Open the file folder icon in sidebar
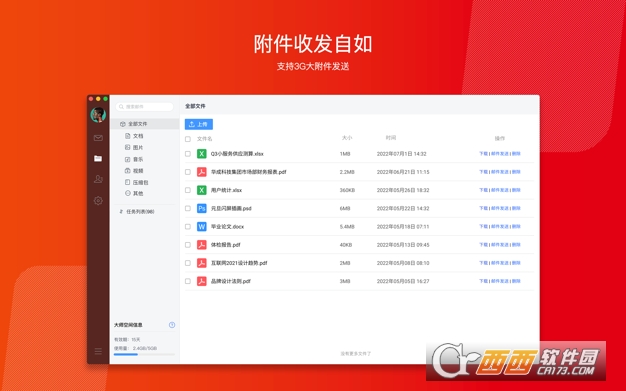This screenshot has height=391, width=626. click(x=98, y=159)
